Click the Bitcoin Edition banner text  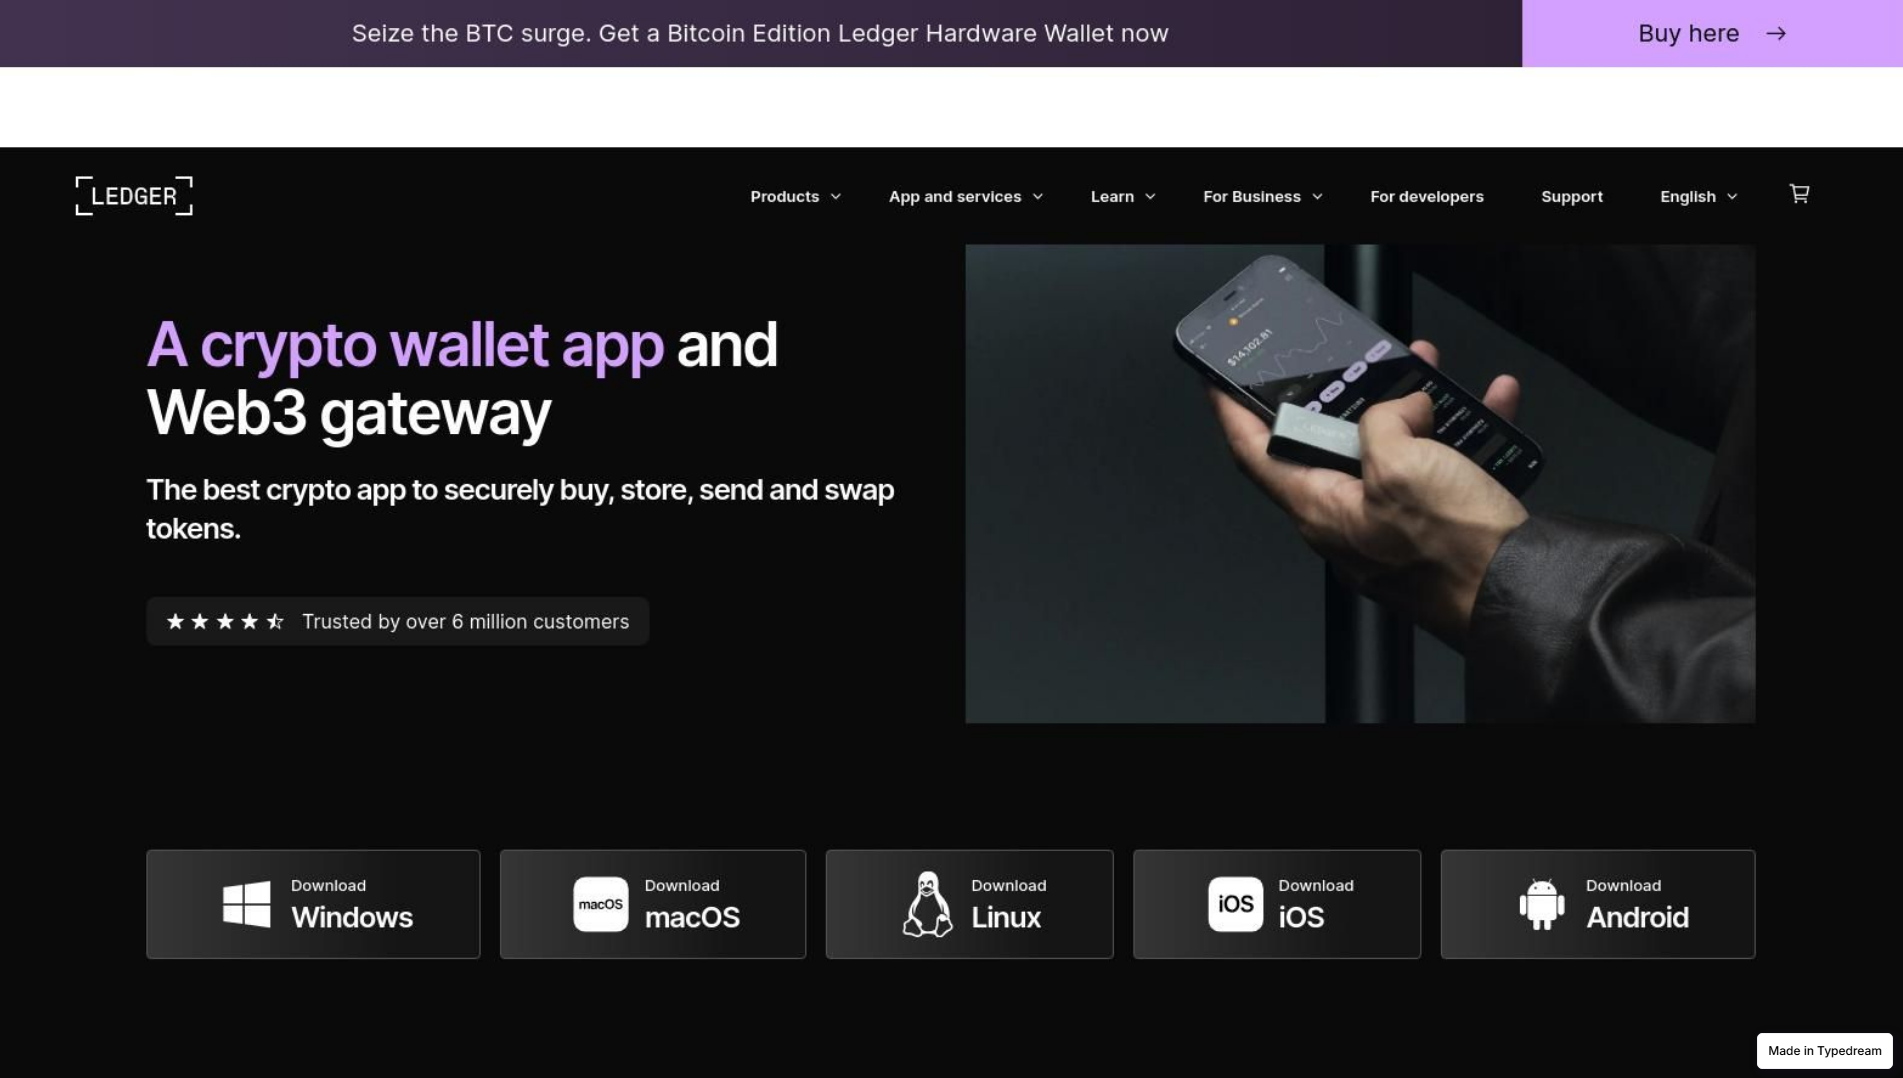(760, 33)
